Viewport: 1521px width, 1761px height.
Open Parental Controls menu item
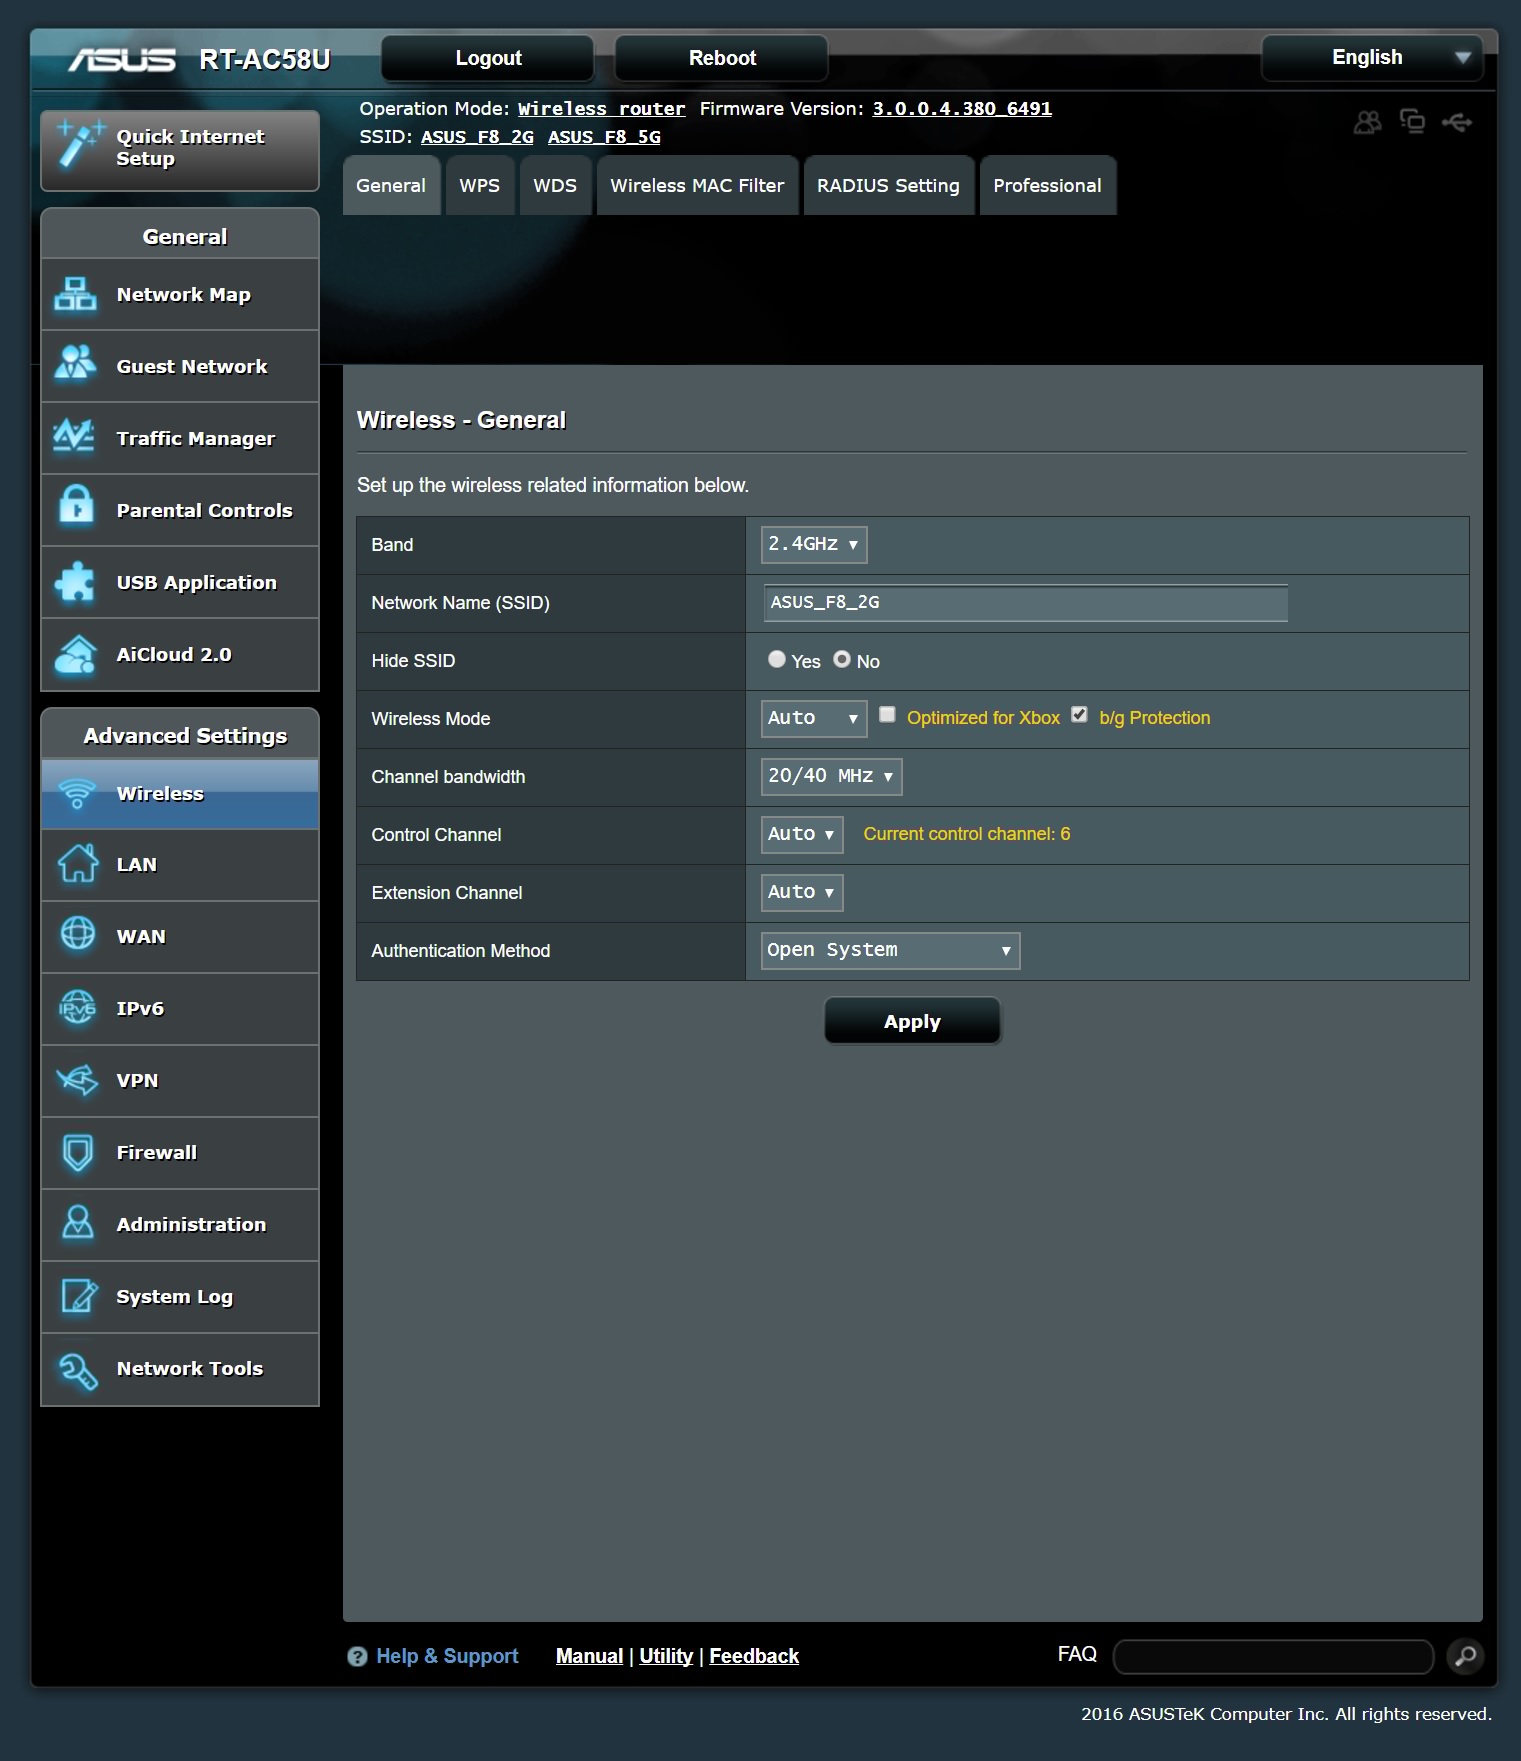(x=180, y=510)
